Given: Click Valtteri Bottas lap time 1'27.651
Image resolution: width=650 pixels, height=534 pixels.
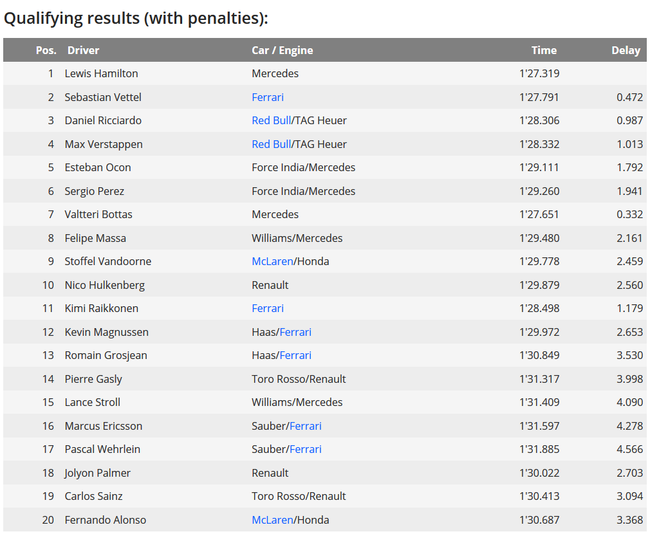Looking at the screenshot, I should point(539,214).
